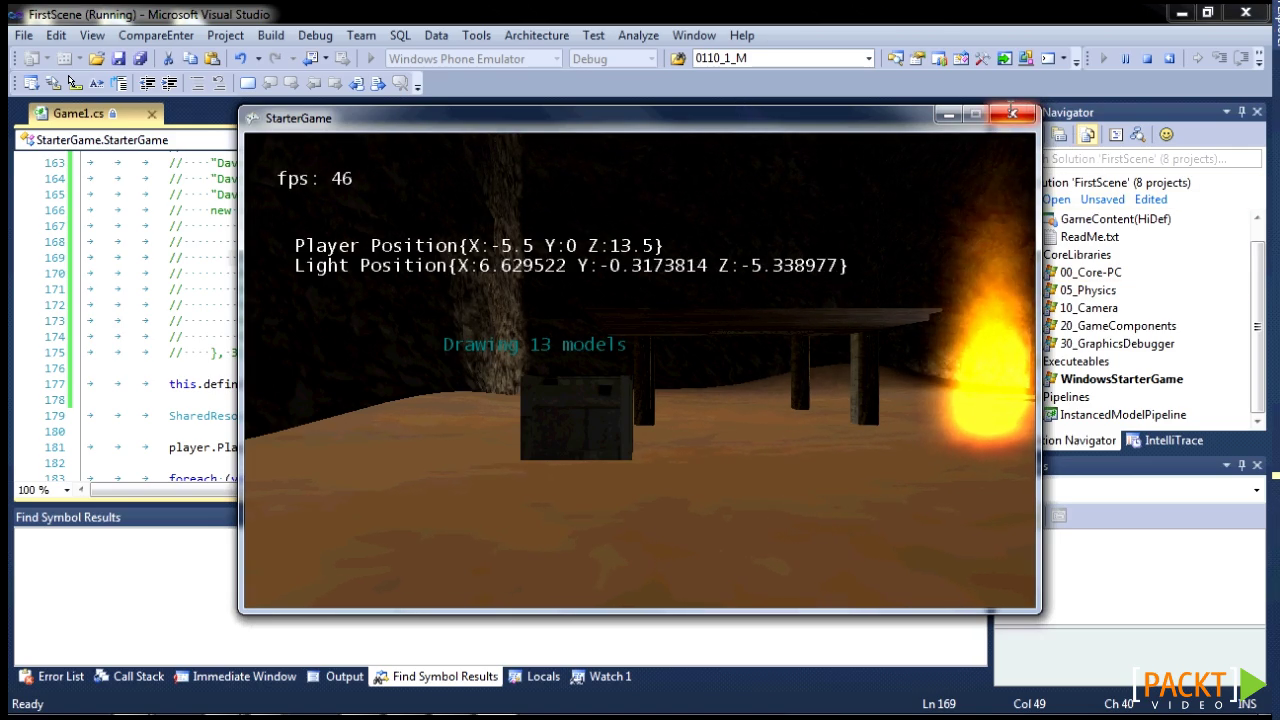Open the Debug menu

pos(315,35)
